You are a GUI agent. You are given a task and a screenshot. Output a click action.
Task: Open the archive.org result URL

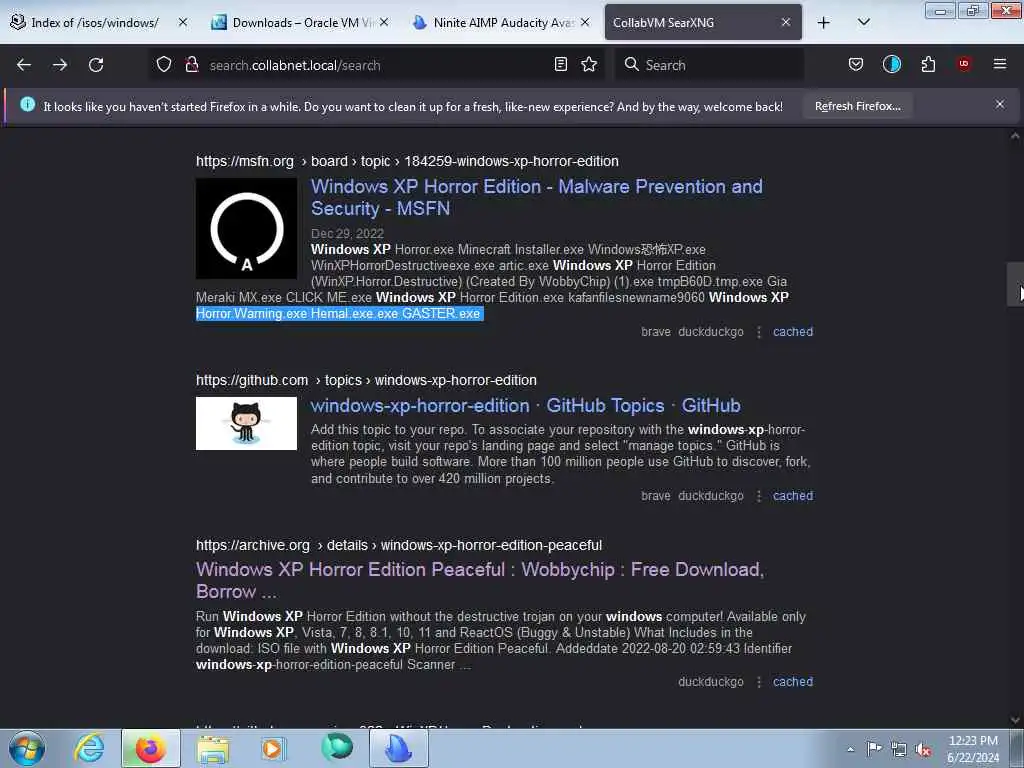(398, 545)
